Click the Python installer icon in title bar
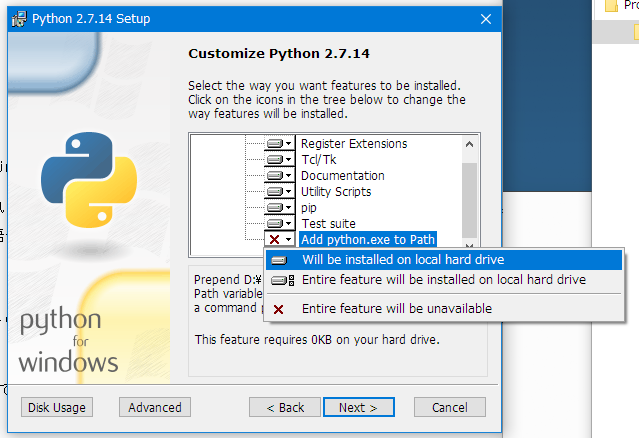 click(19, 19)
